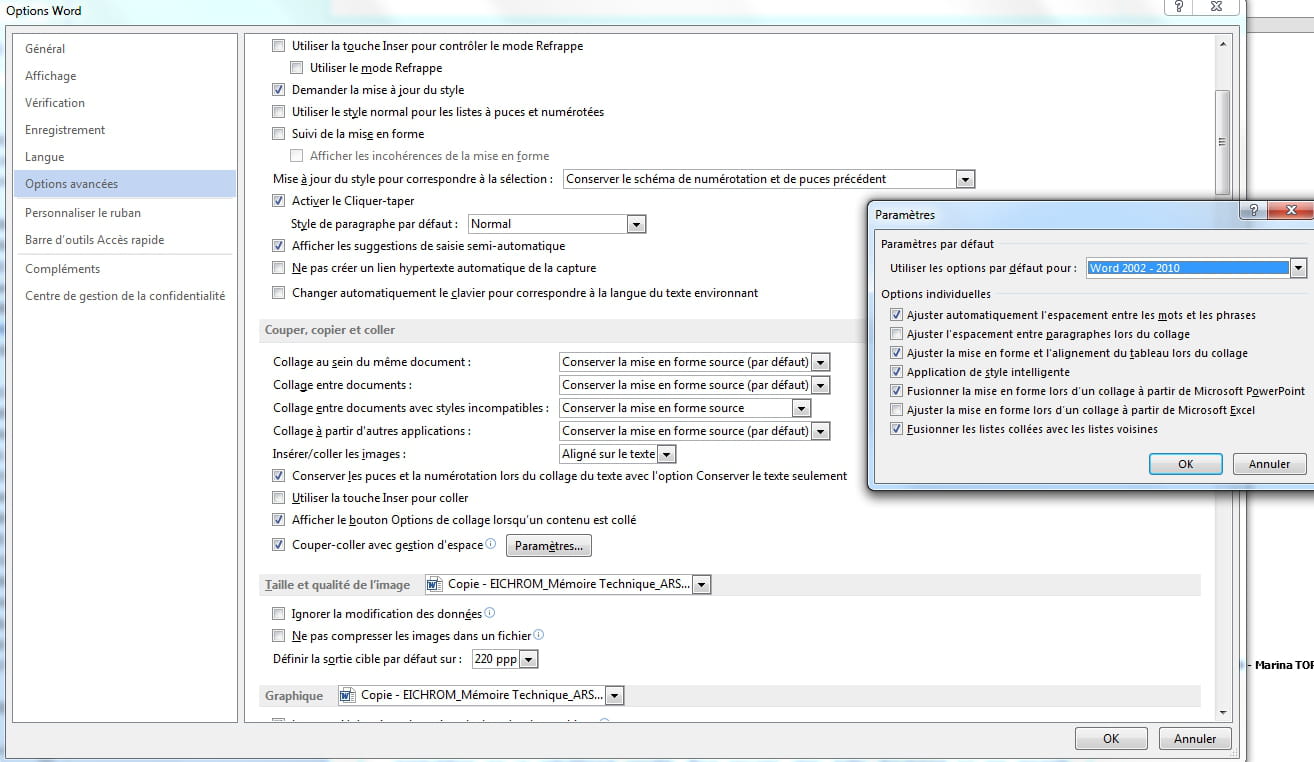Expand the Insérer/coller les images dropdown

(667, 454)
